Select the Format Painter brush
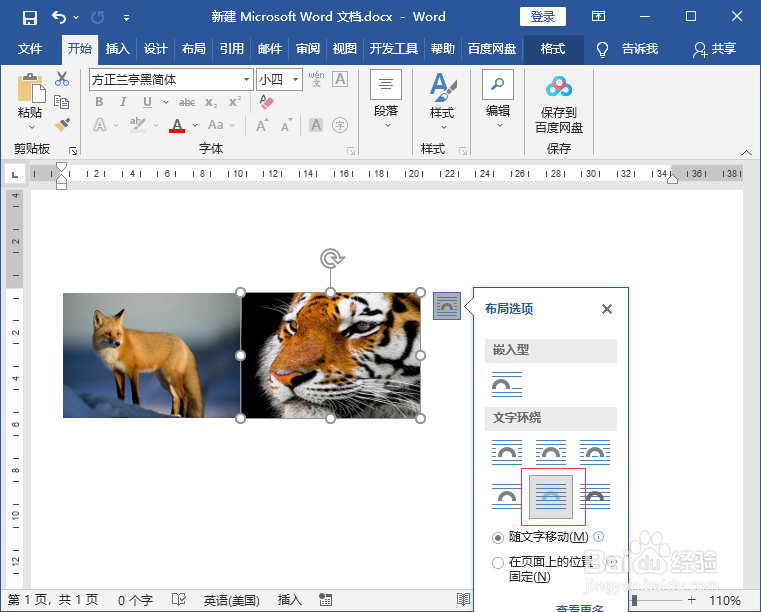The image size is (761, 612). coord(62,125)
